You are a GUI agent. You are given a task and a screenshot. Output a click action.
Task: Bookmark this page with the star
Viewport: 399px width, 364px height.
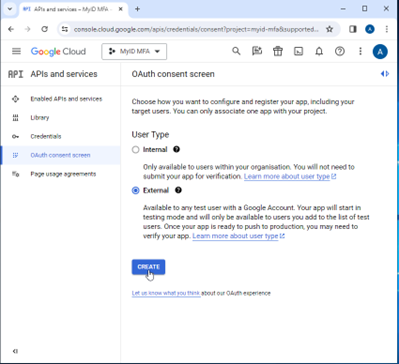coord(329,29)
